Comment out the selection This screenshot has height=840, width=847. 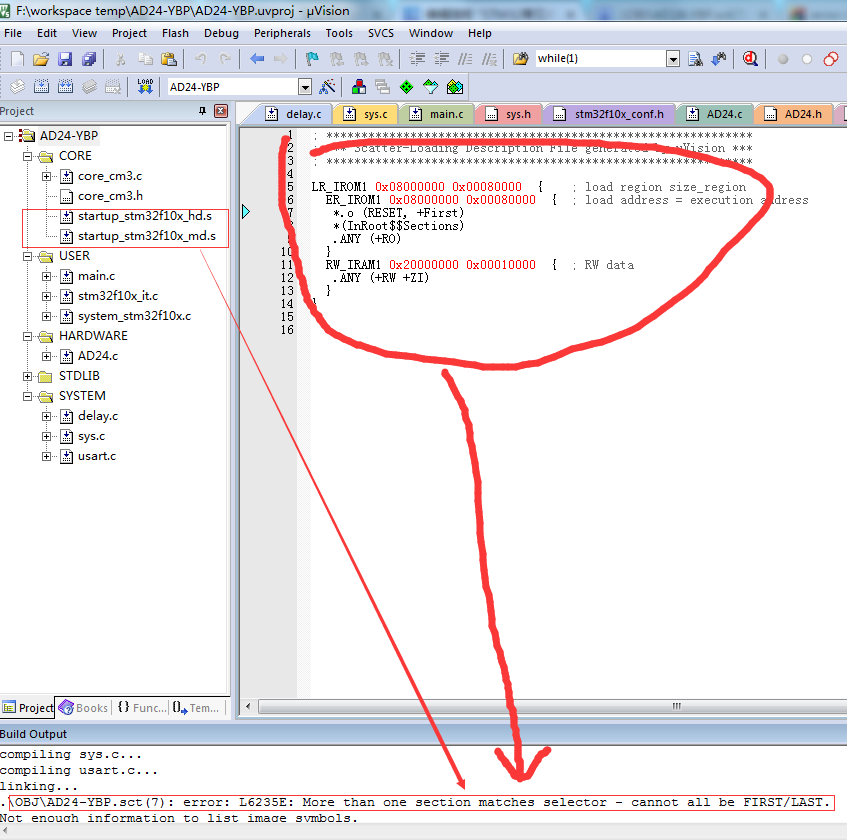point(465,59)
